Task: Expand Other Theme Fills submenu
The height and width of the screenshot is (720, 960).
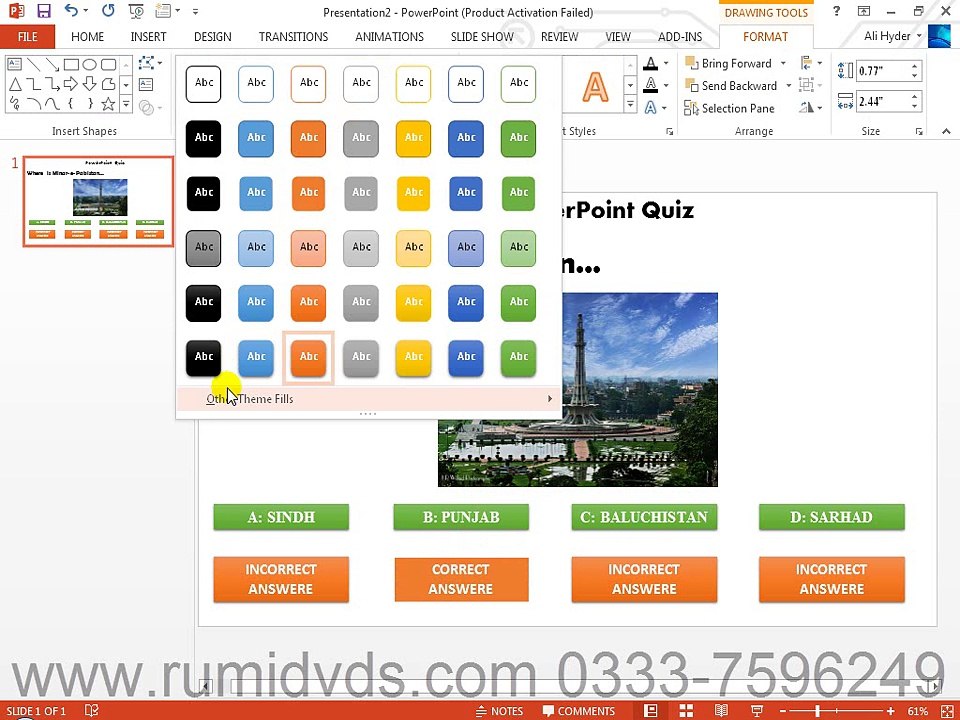Action: (x=369, y=399)
